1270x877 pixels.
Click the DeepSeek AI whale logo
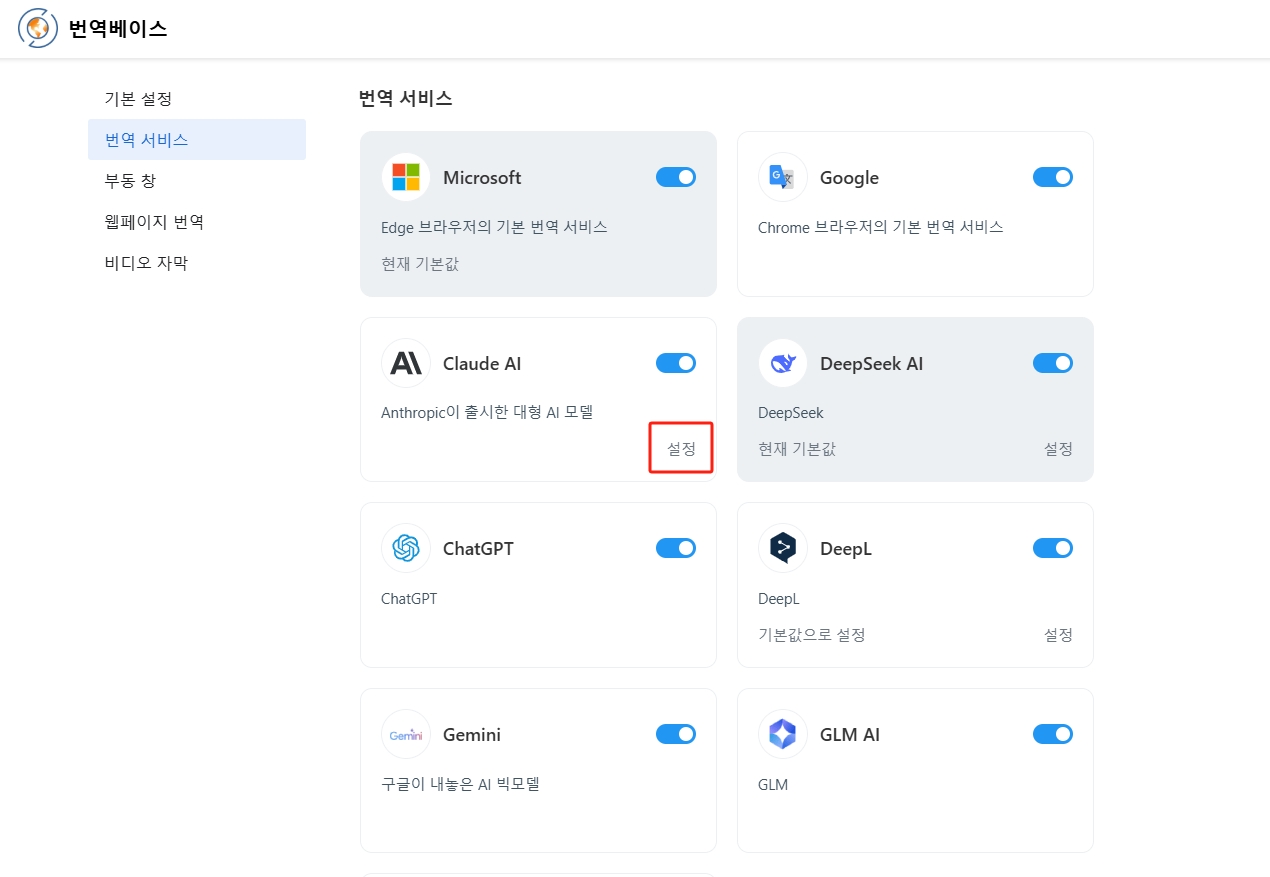click(x=783, y=363)
